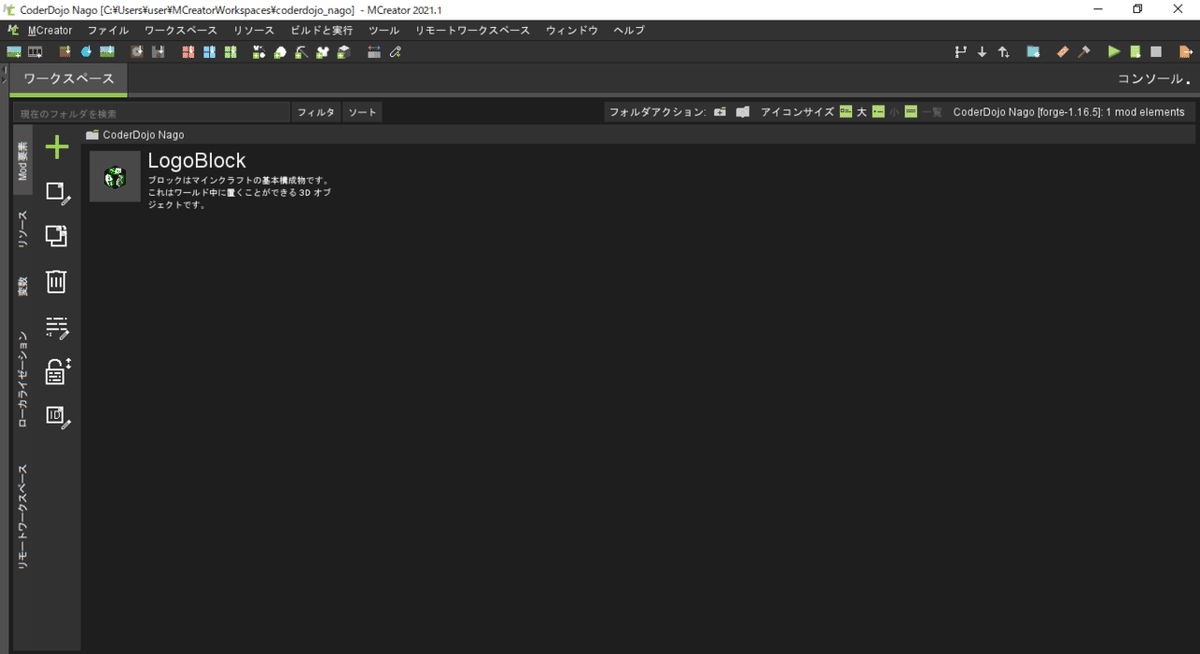Image resolution: width=1200 pixels, height=654 pixels.
Task: Click the duplicate mod element icon in the sidebar
Action: click(x=56, y=236)
